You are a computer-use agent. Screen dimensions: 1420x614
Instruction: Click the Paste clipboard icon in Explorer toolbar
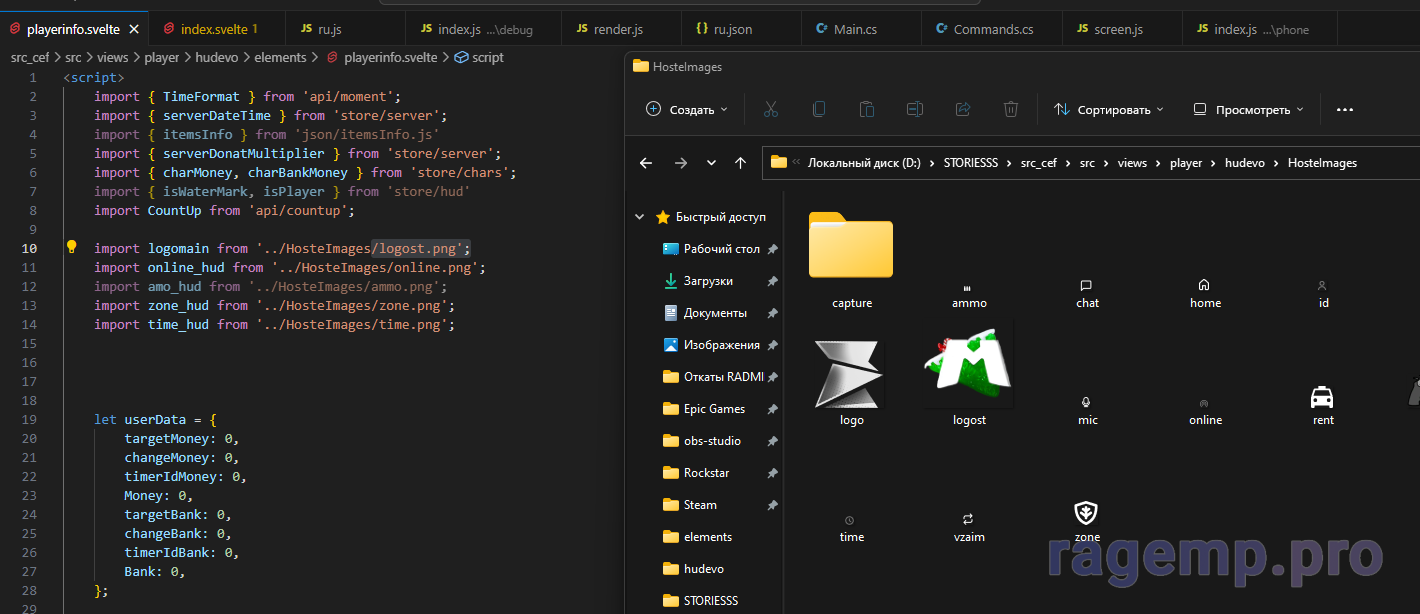(x=867, y=110)
